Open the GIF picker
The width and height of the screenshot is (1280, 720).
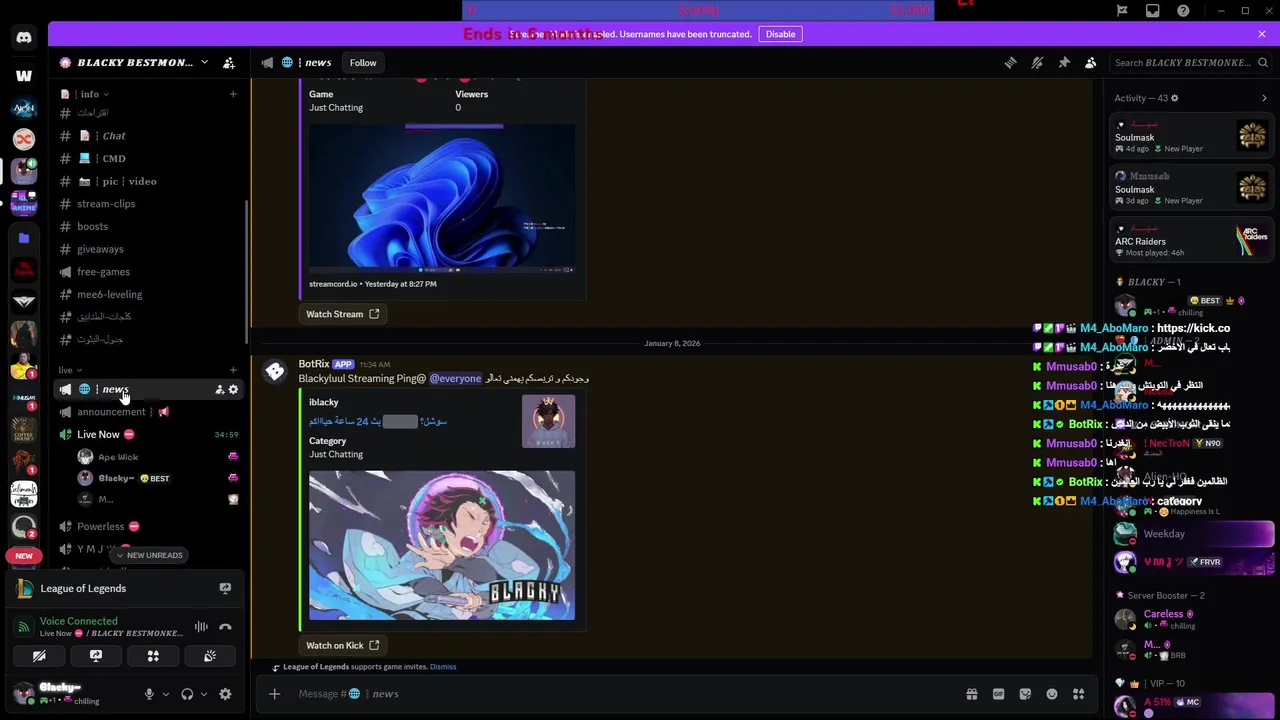[998, 694]
